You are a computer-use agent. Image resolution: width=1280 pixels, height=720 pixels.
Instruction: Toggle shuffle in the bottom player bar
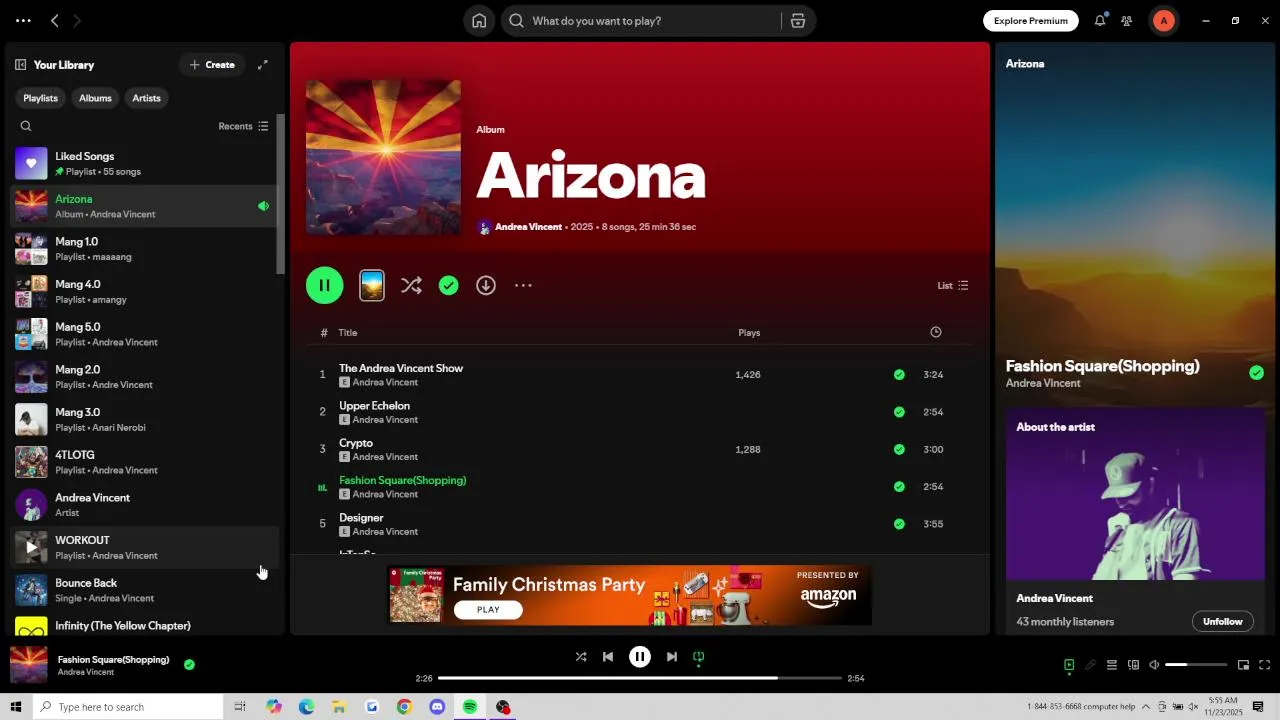coord(581,657)
